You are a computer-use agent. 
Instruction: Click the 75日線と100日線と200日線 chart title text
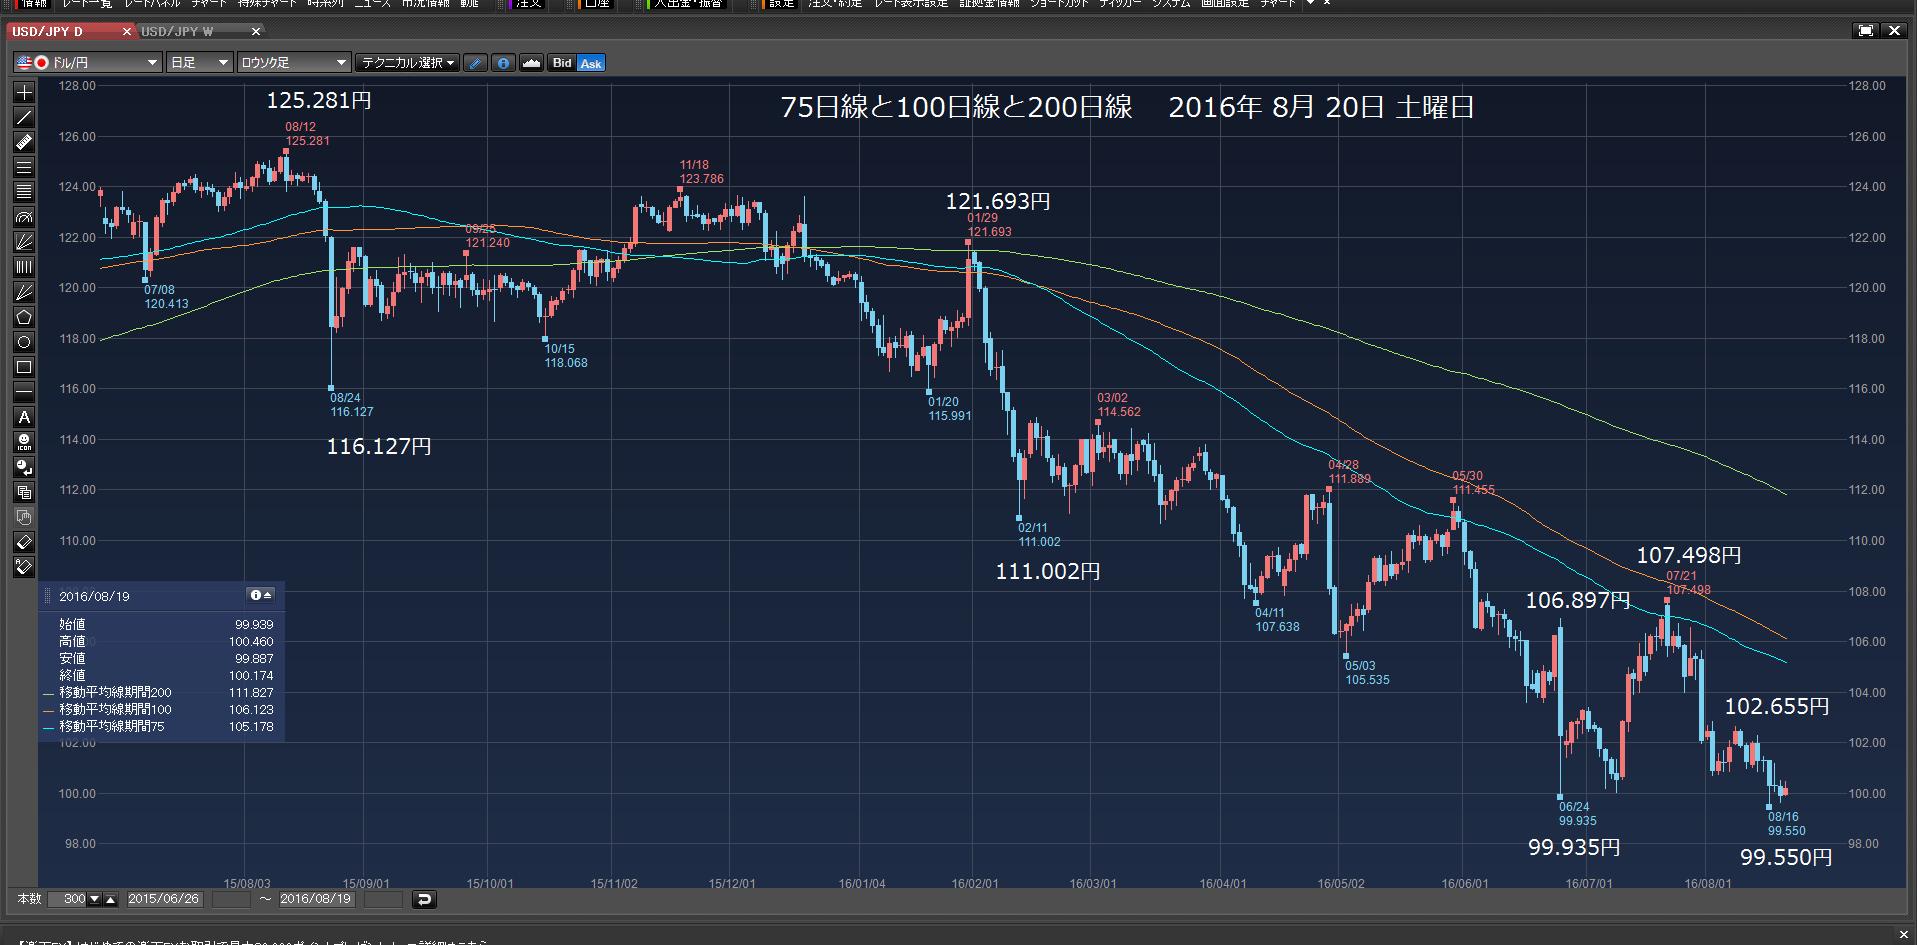(x=956, y=107)
